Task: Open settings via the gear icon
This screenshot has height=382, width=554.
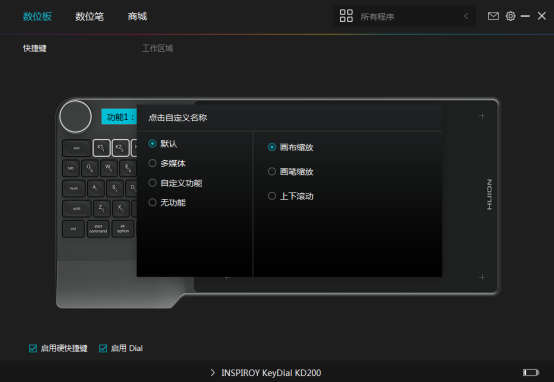Action: [x=511, y=16]
